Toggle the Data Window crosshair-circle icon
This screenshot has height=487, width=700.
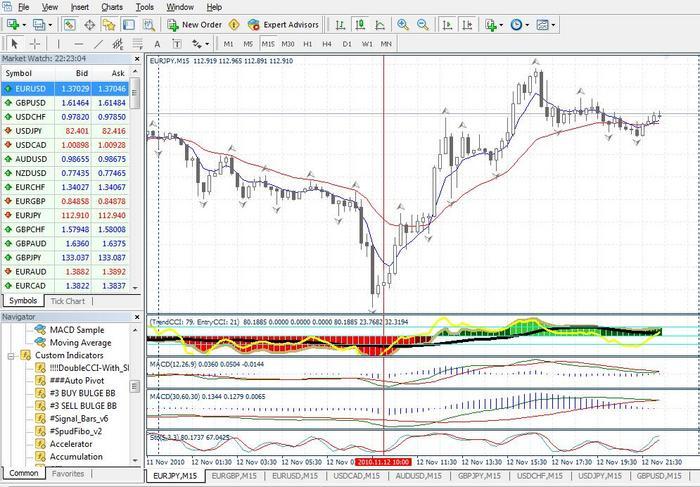[x=89, y=25]
